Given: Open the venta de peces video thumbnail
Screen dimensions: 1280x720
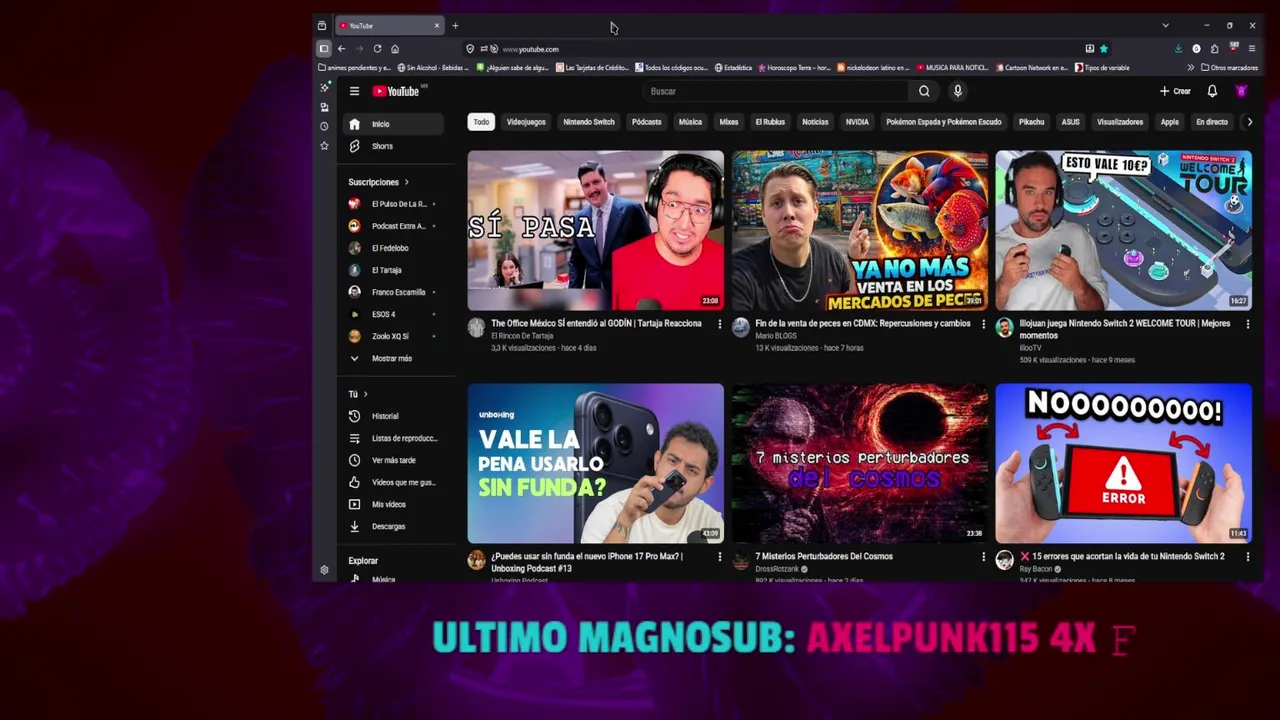Looking at the screenshot, I should coord(859,230).
